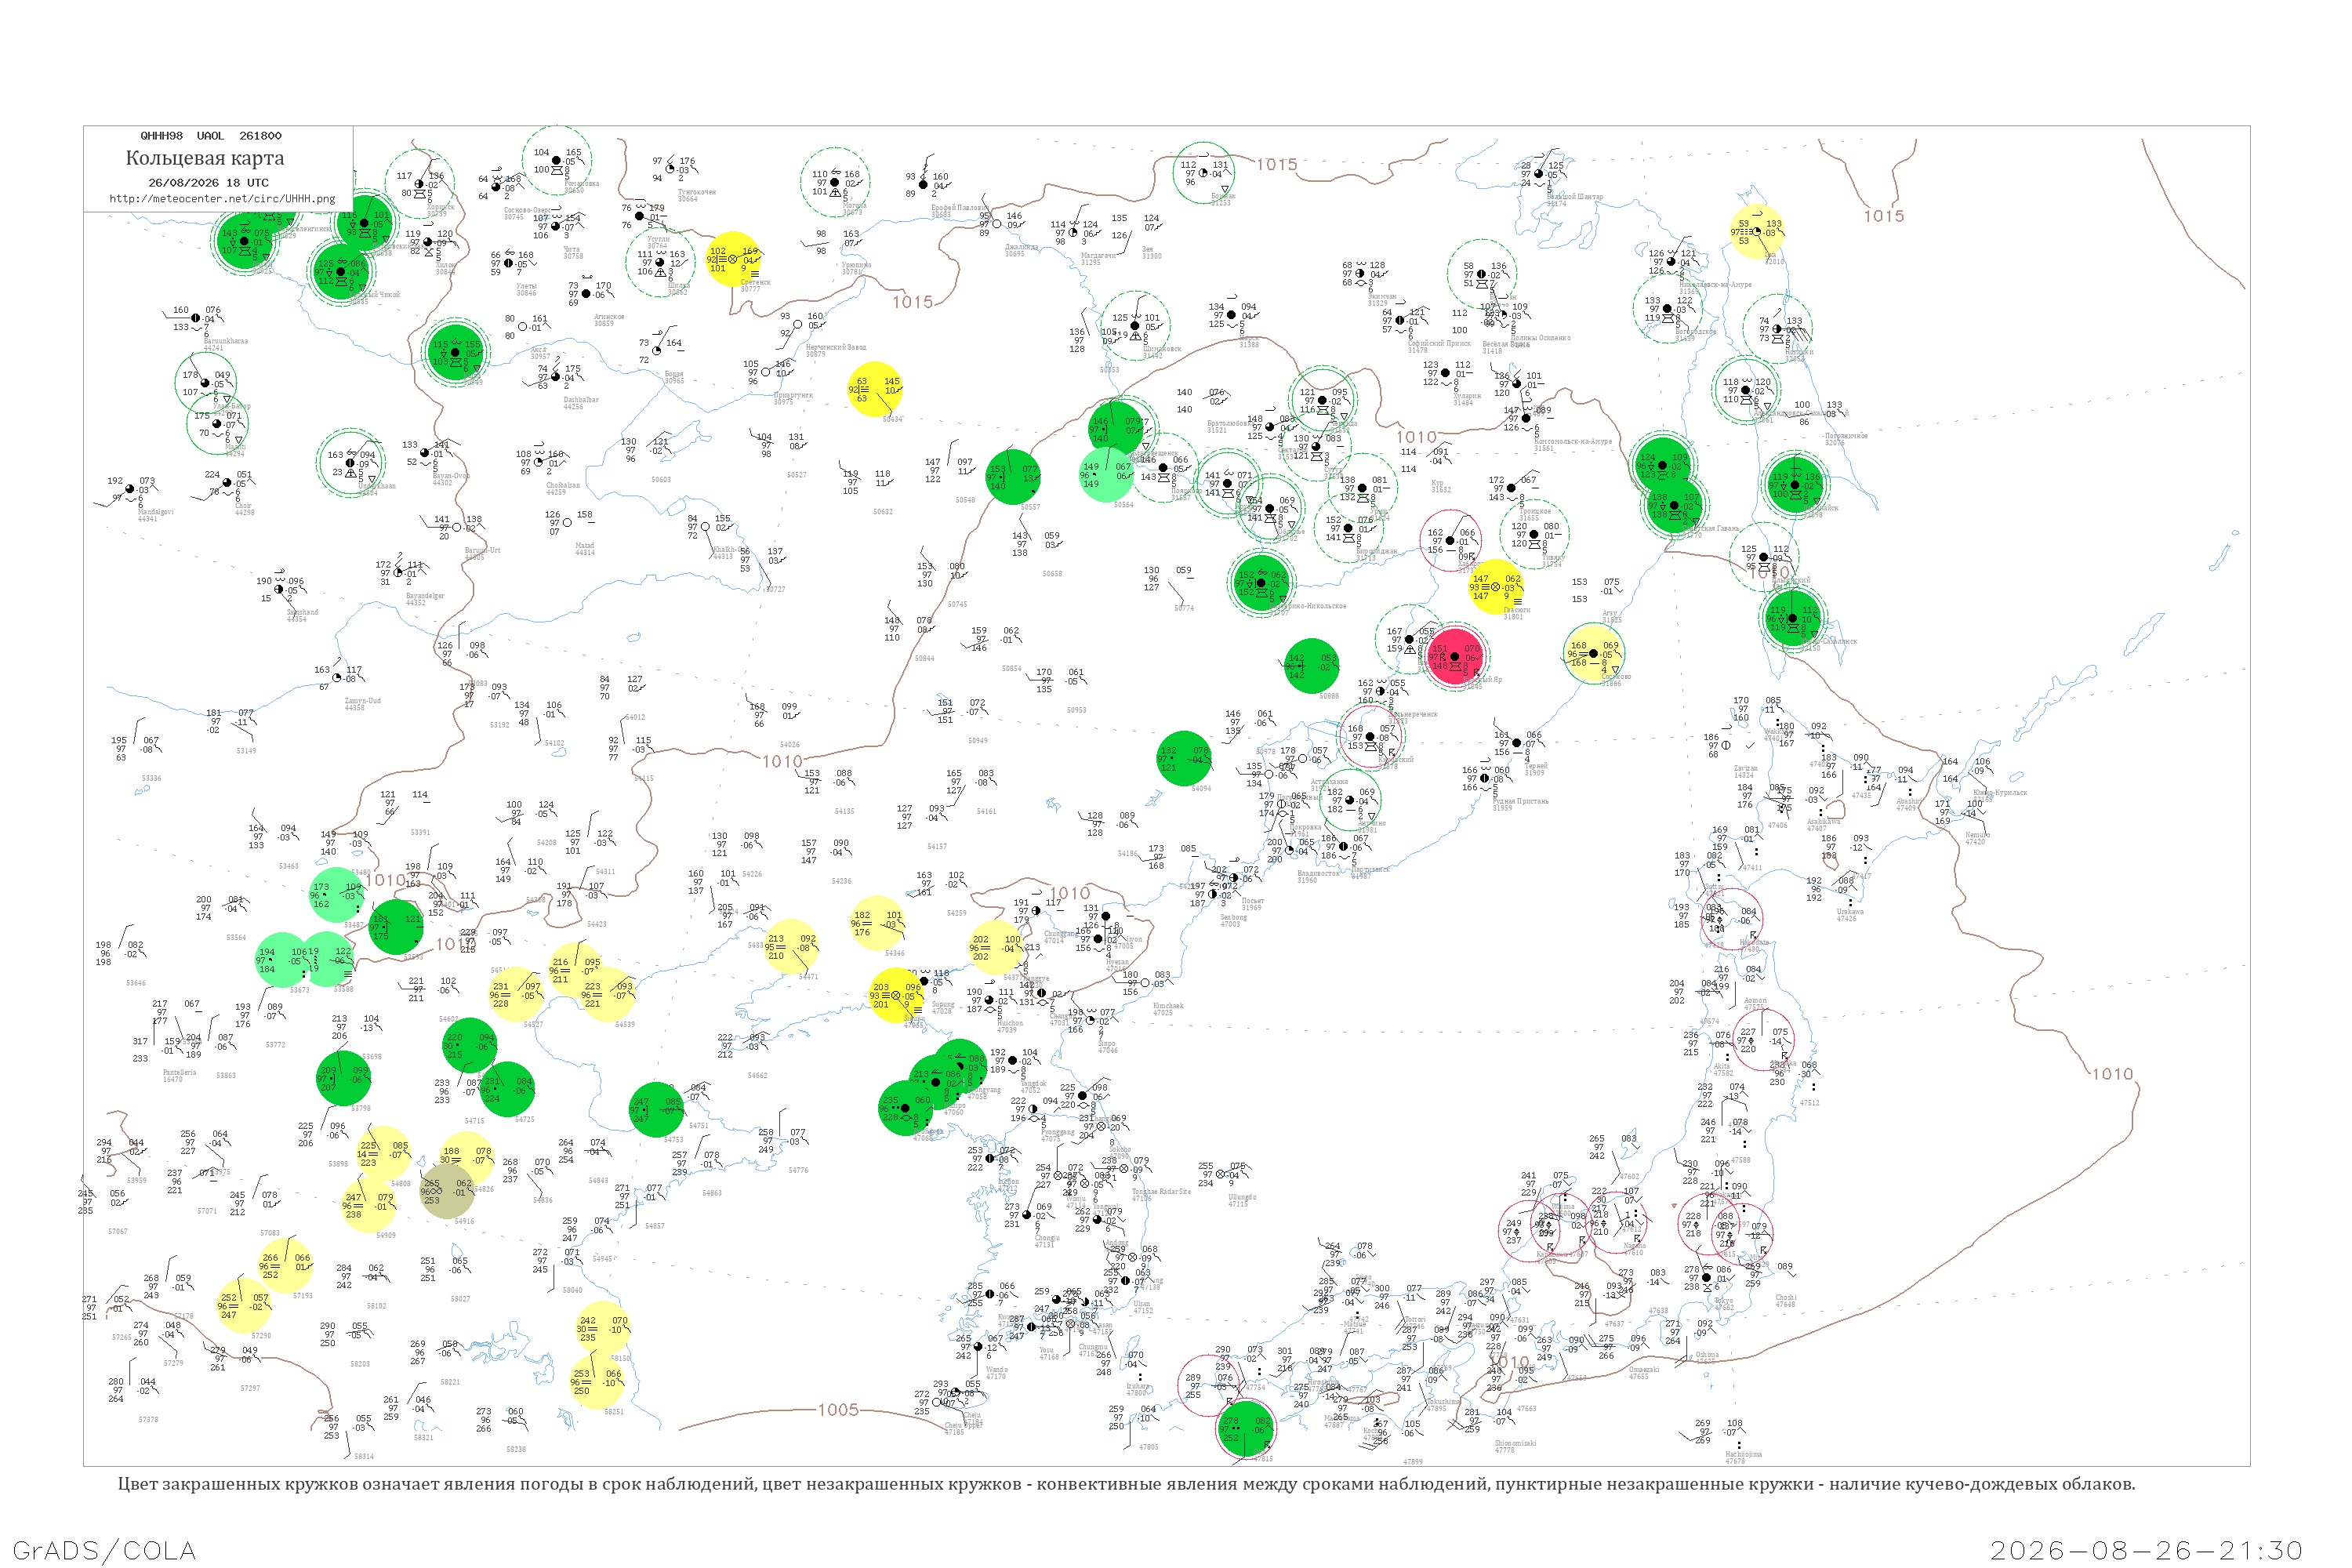Select the "Dashbalbar" station label
Viewport: 2352px width, 1568px height.
581,400
